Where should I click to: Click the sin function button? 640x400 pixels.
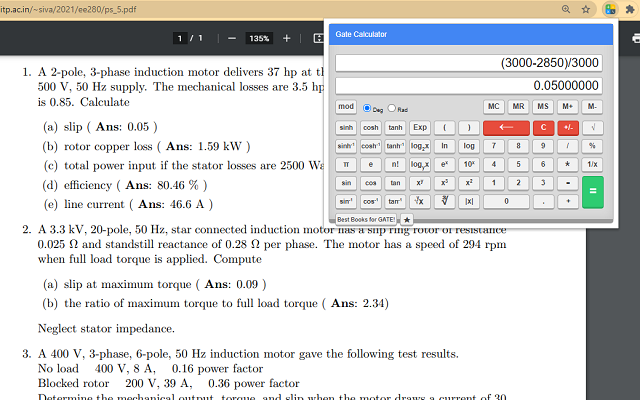[x=346, y=183]
